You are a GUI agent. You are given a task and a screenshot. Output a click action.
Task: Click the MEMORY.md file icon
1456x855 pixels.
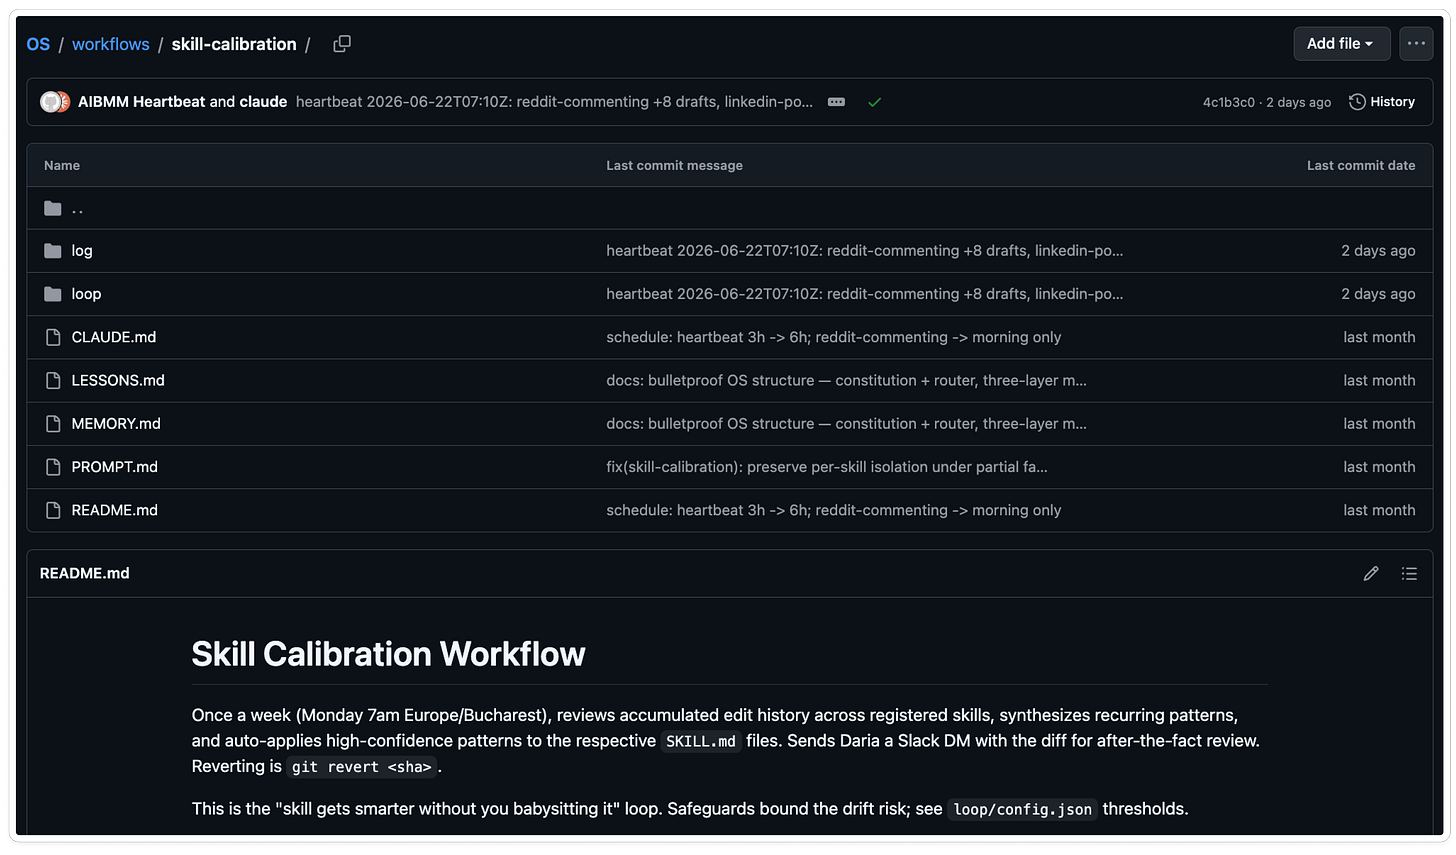click(x=53, y=423)
